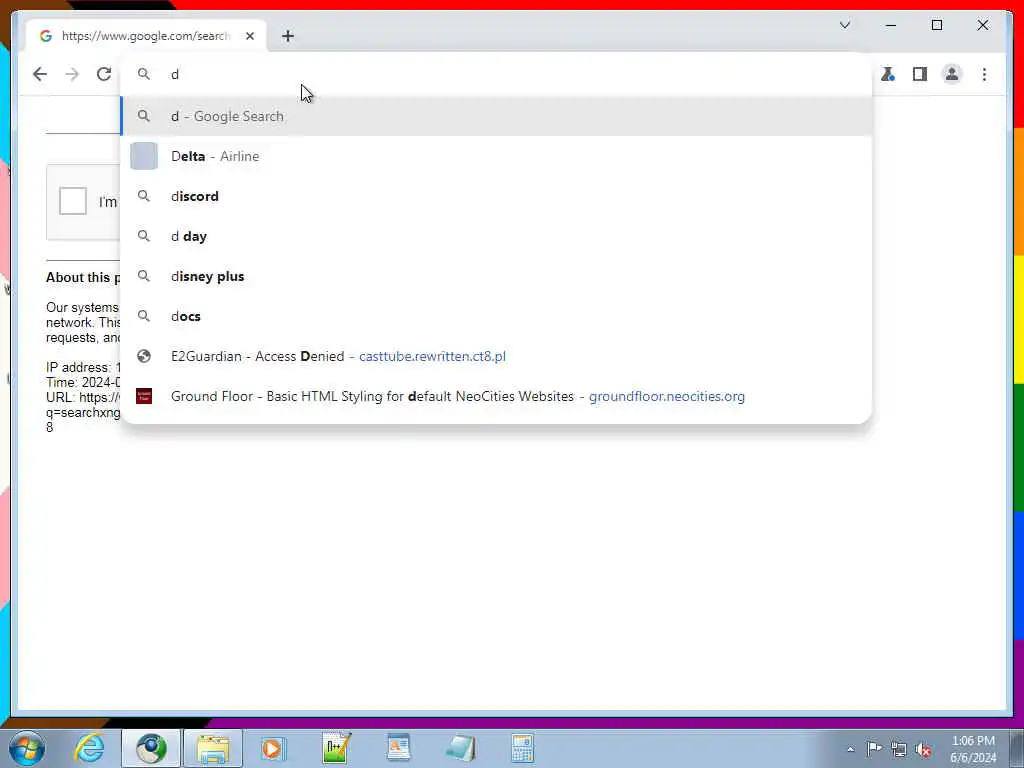Launch Internet Explorer from taskbar

[89, 748]
